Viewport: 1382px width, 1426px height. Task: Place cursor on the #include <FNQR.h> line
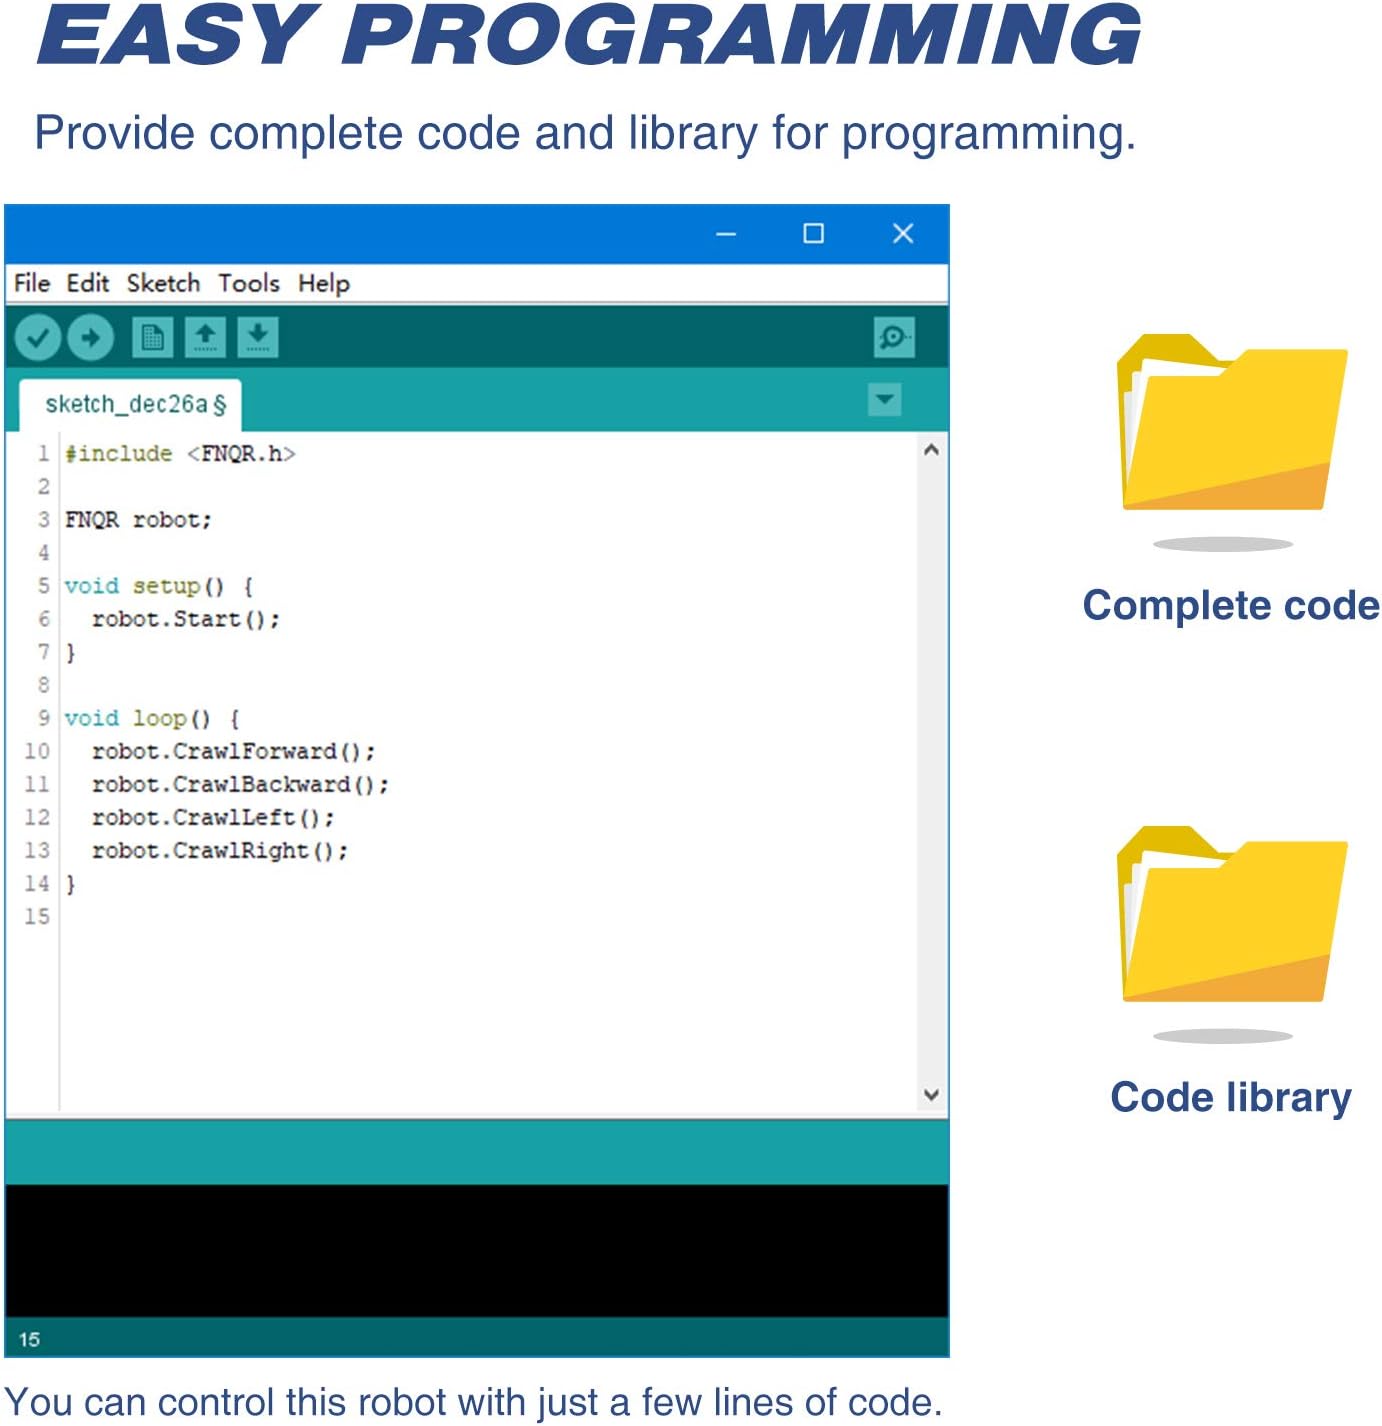[x=180, y=454]
